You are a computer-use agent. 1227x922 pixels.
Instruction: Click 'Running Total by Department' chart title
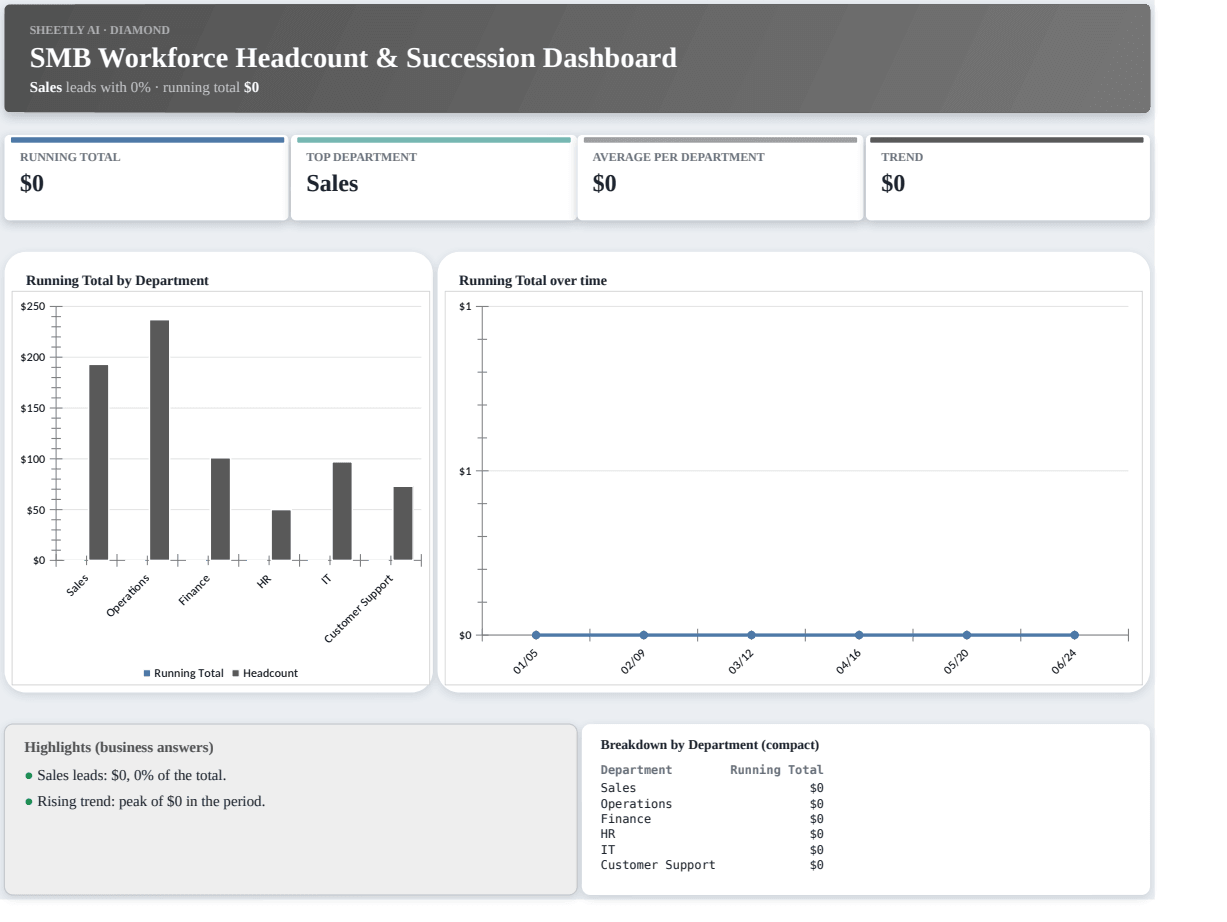117,280
